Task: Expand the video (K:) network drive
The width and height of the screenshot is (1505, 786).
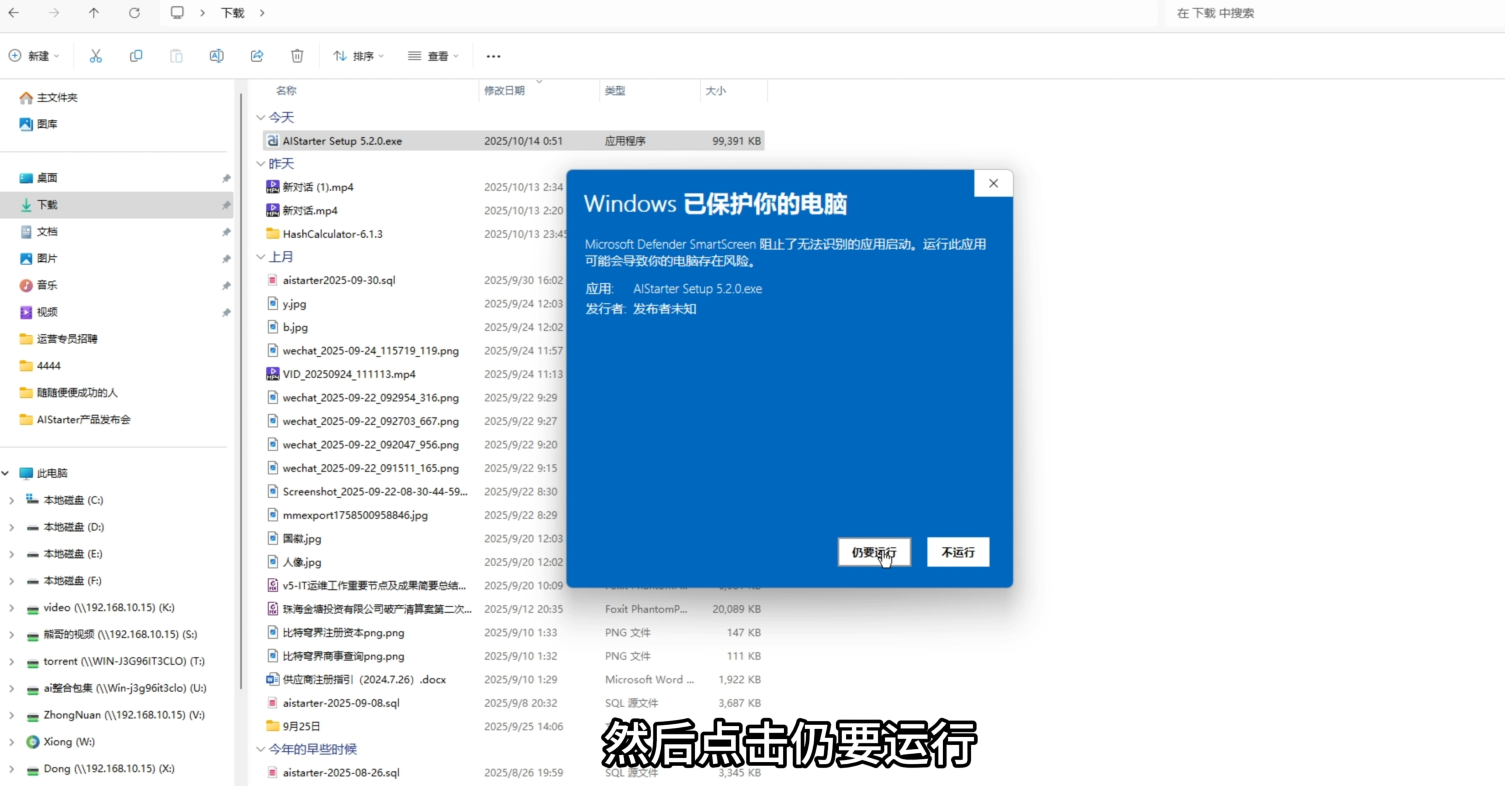Action: click(12, 608)
